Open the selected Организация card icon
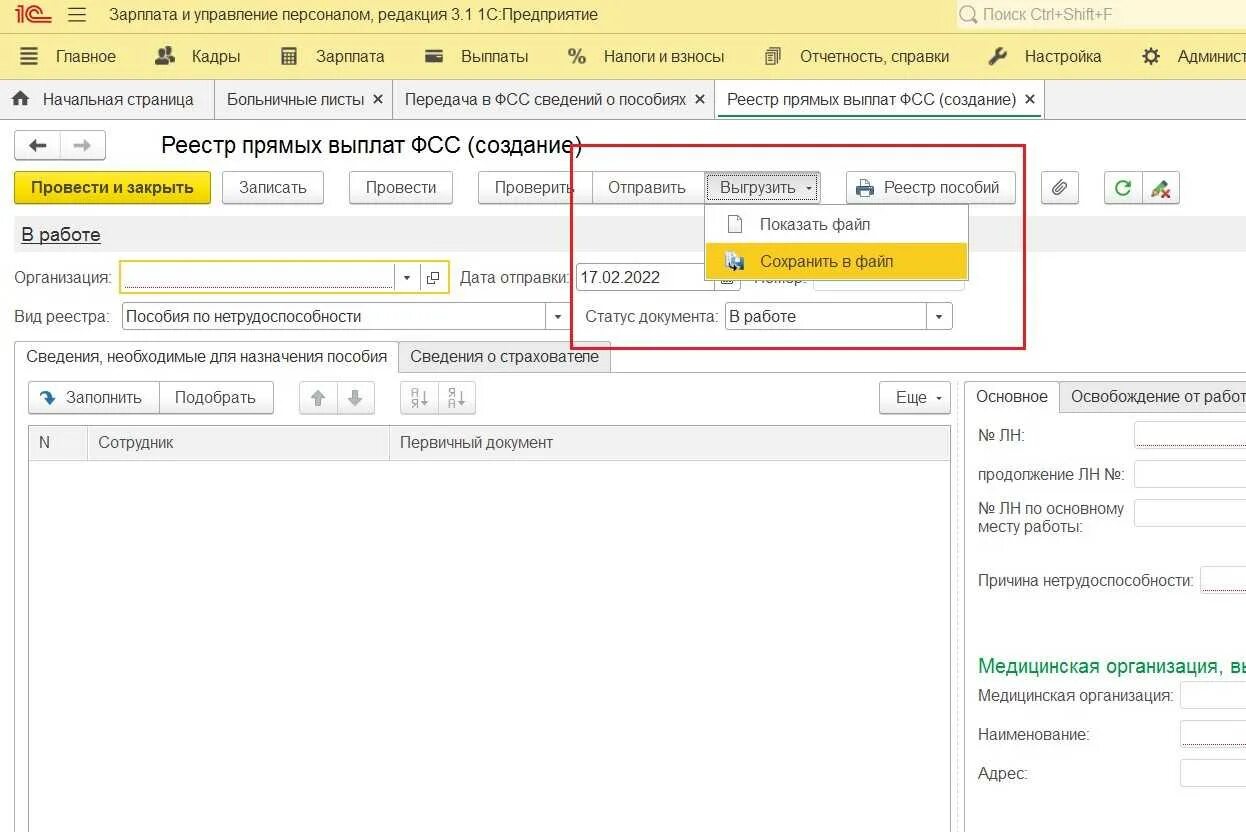1246x832 pixels. coord(433,277)
